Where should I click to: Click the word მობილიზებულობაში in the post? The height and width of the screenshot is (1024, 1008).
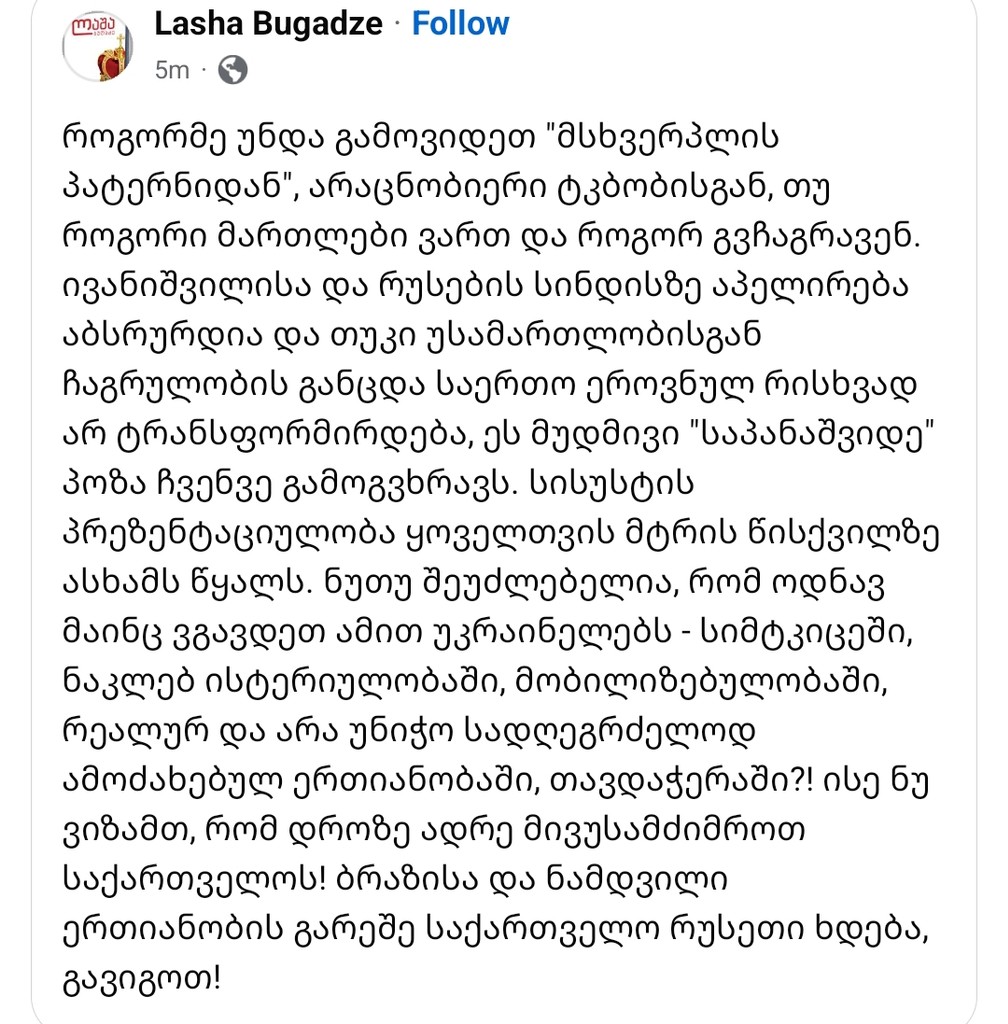[x=701, y=682]
